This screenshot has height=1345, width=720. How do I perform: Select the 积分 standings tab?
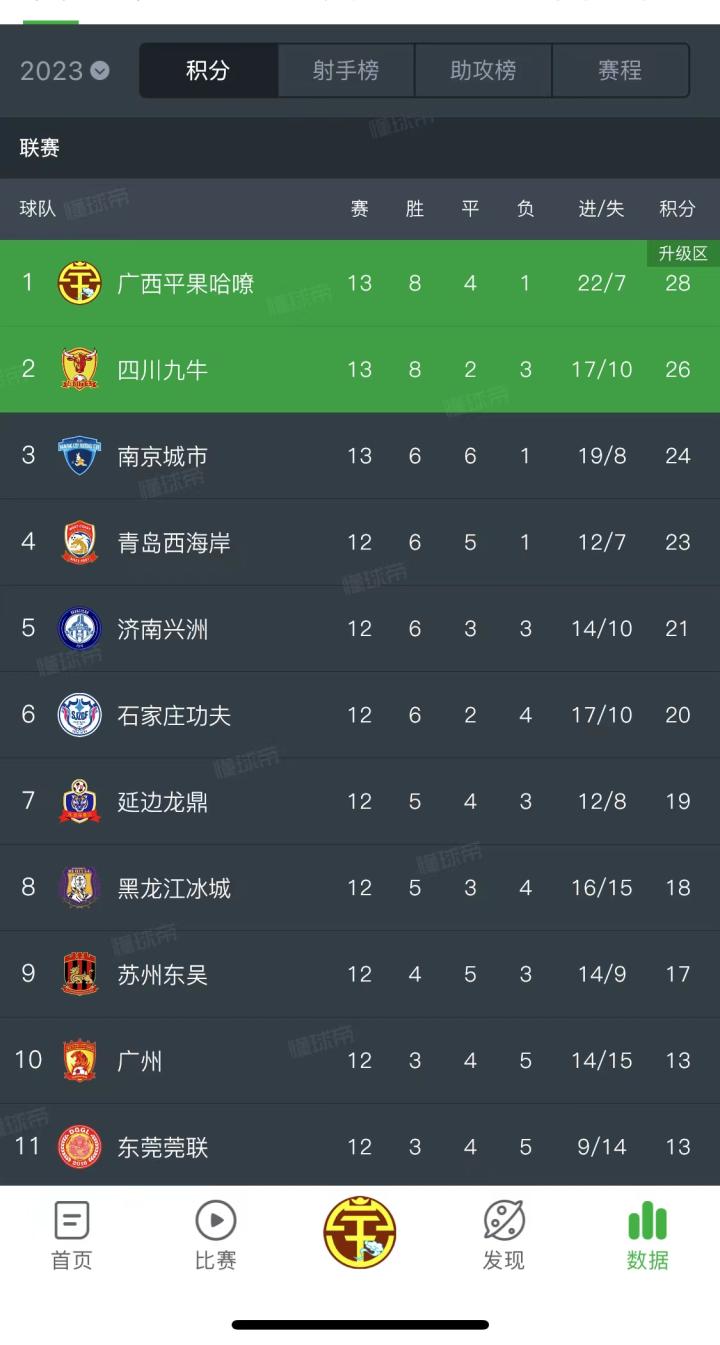(208, 71)
